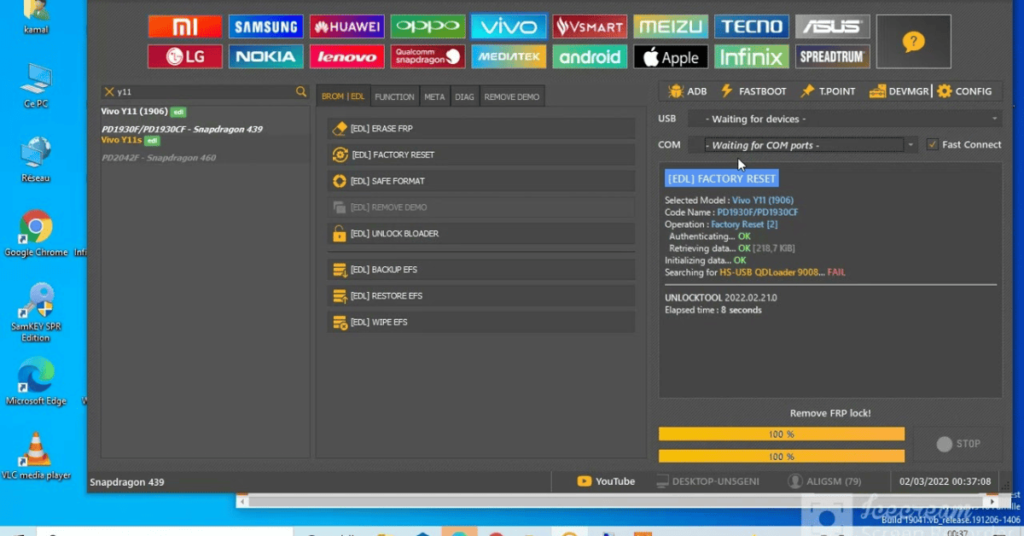Switch to the FUNCTION tab

click(x=394, y=97)
